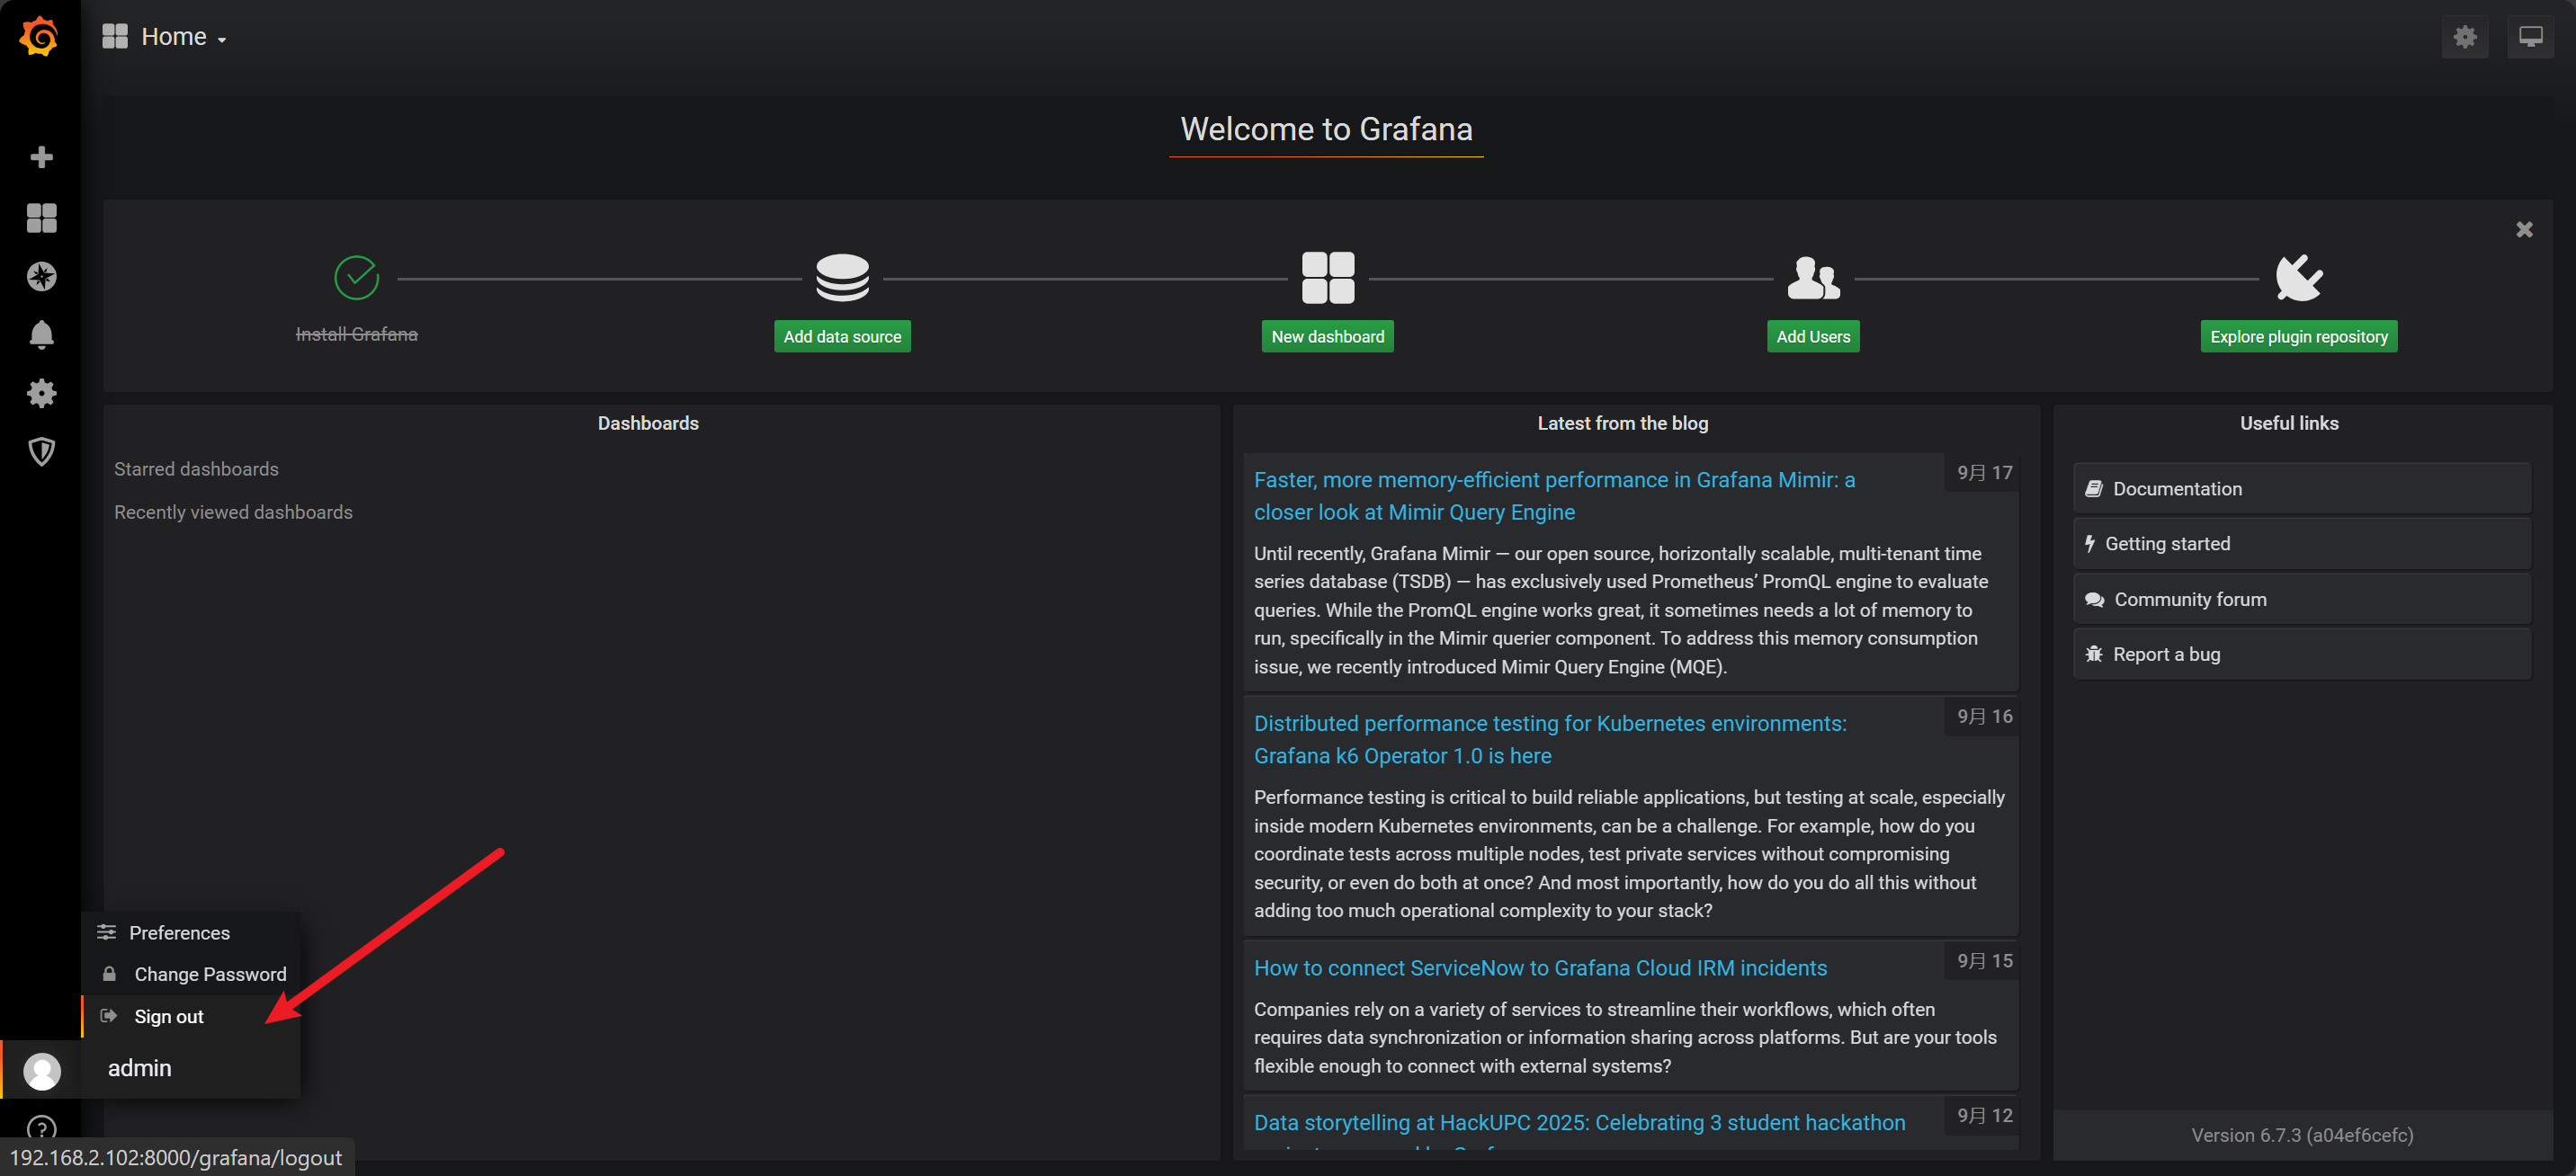Screen dimensions: 2576x1176
Task: Open the Server Admin shield icon
Action: [x=41, y=451]
